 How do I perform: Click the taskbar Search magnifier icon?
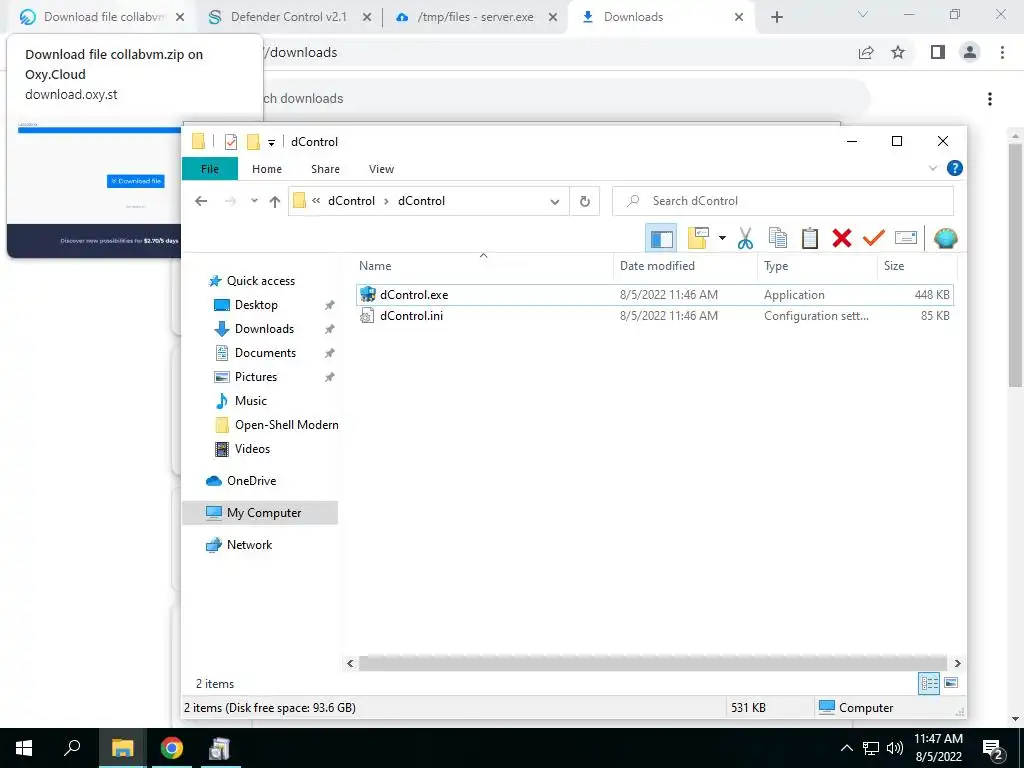pyautogui.click(x=72, y=748)
